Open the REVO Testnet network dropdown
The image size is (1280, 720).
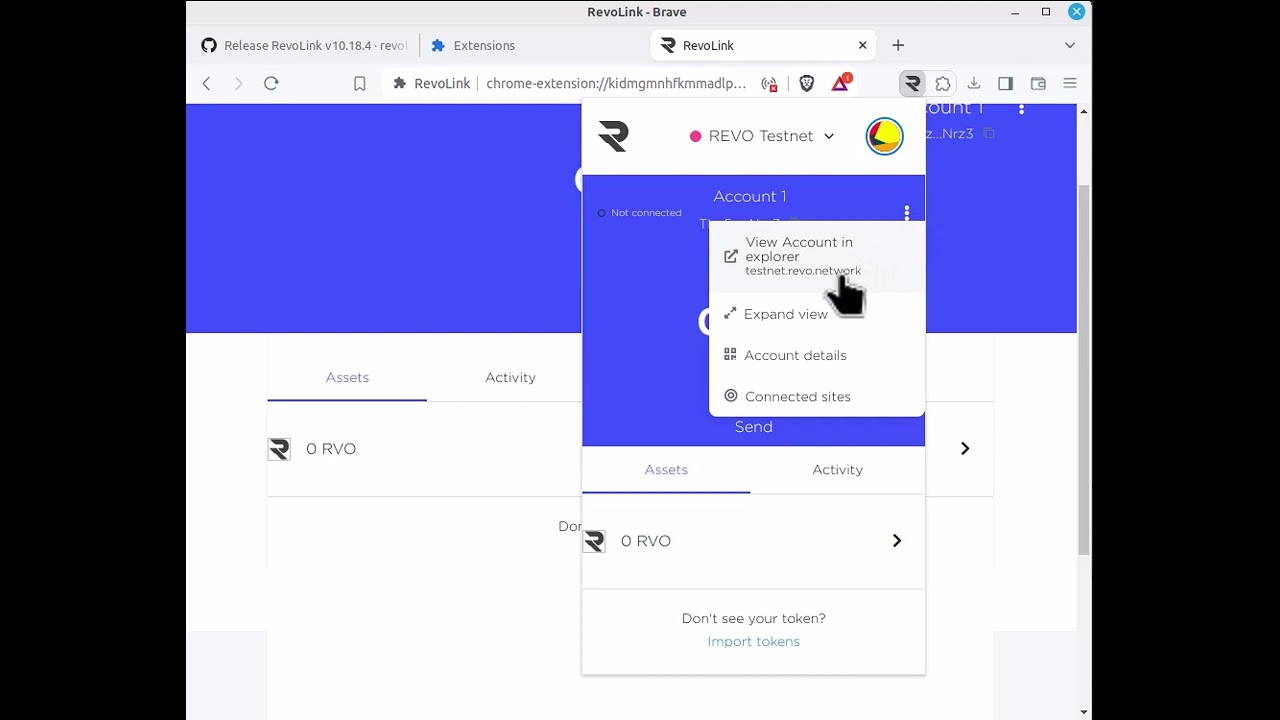(762, 136)
